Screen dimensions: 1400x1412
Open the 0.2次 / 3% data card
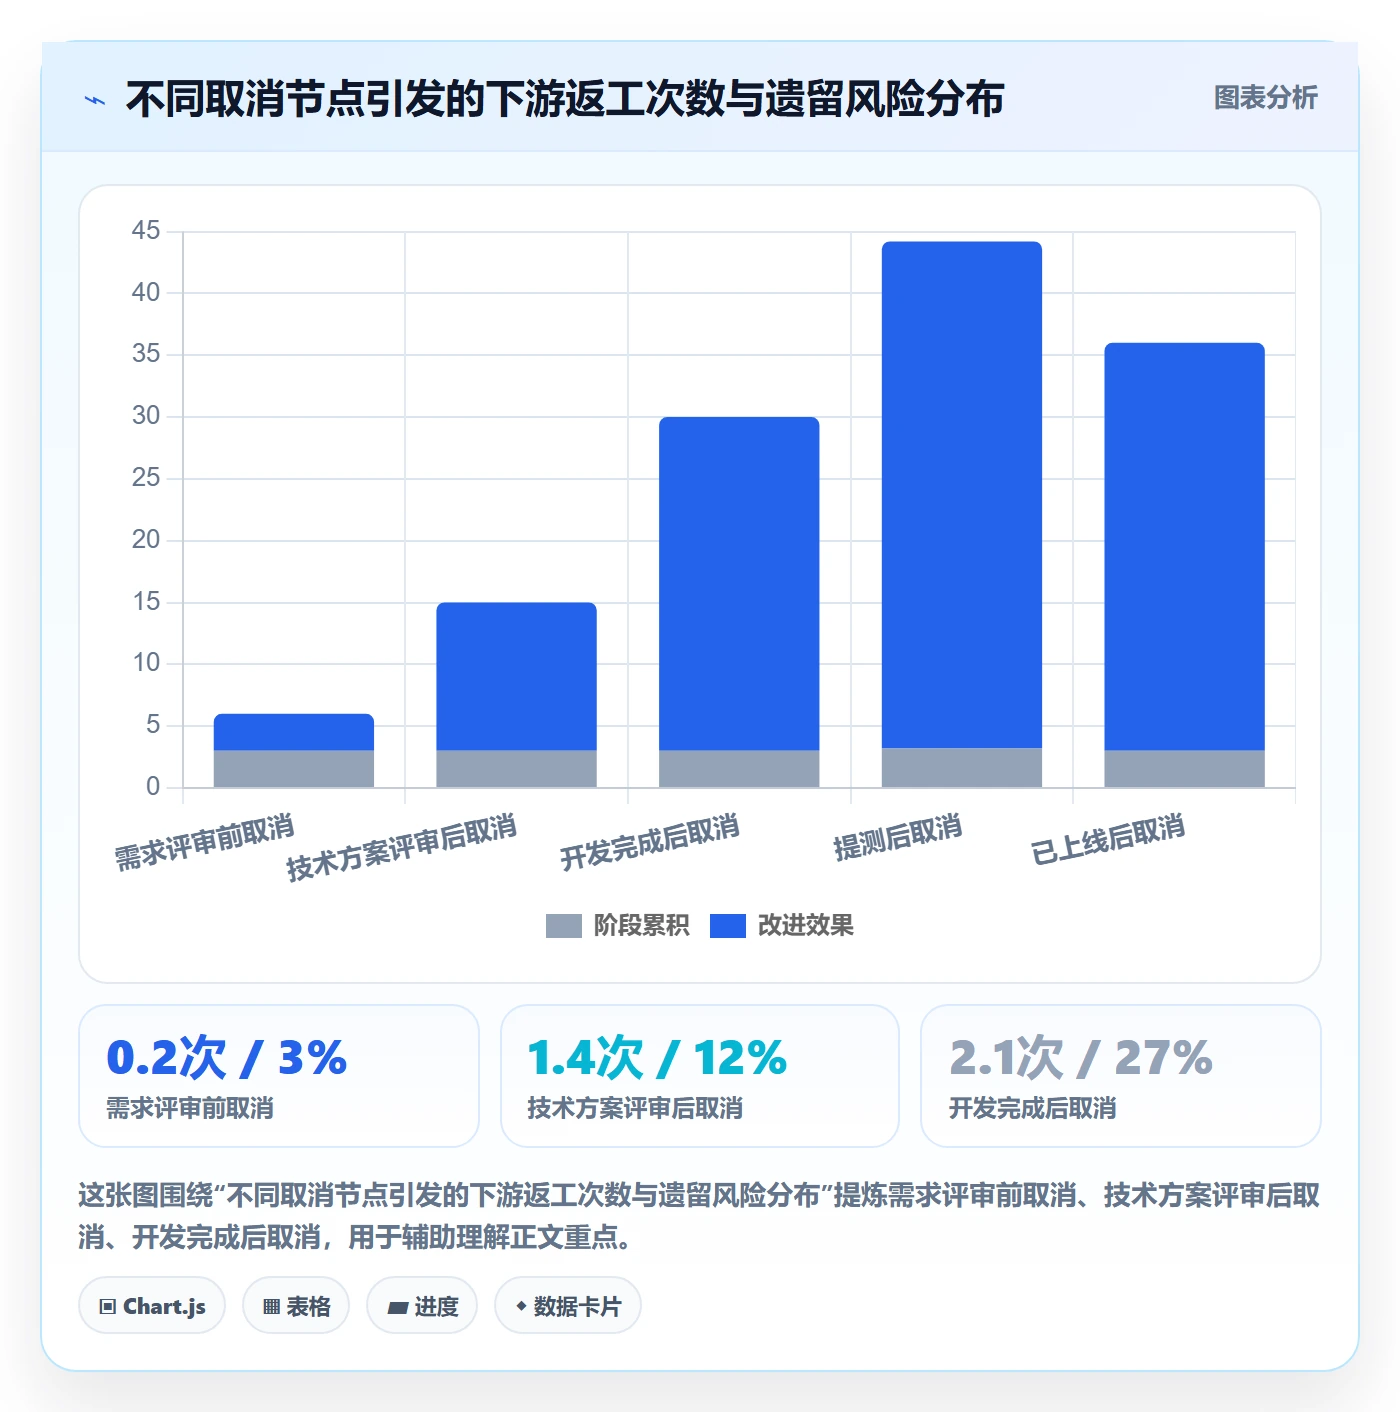click(279, 1076)
